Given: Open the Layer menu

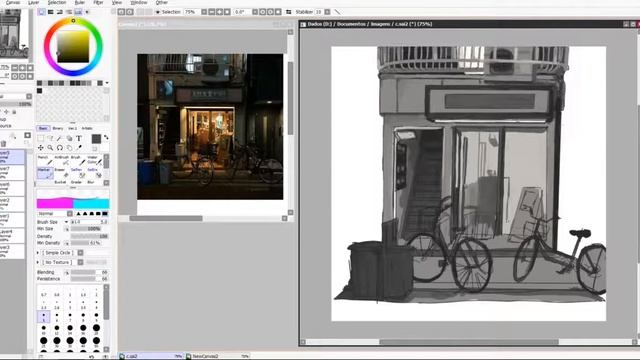Looking at the screenshot, I should 33,2.
